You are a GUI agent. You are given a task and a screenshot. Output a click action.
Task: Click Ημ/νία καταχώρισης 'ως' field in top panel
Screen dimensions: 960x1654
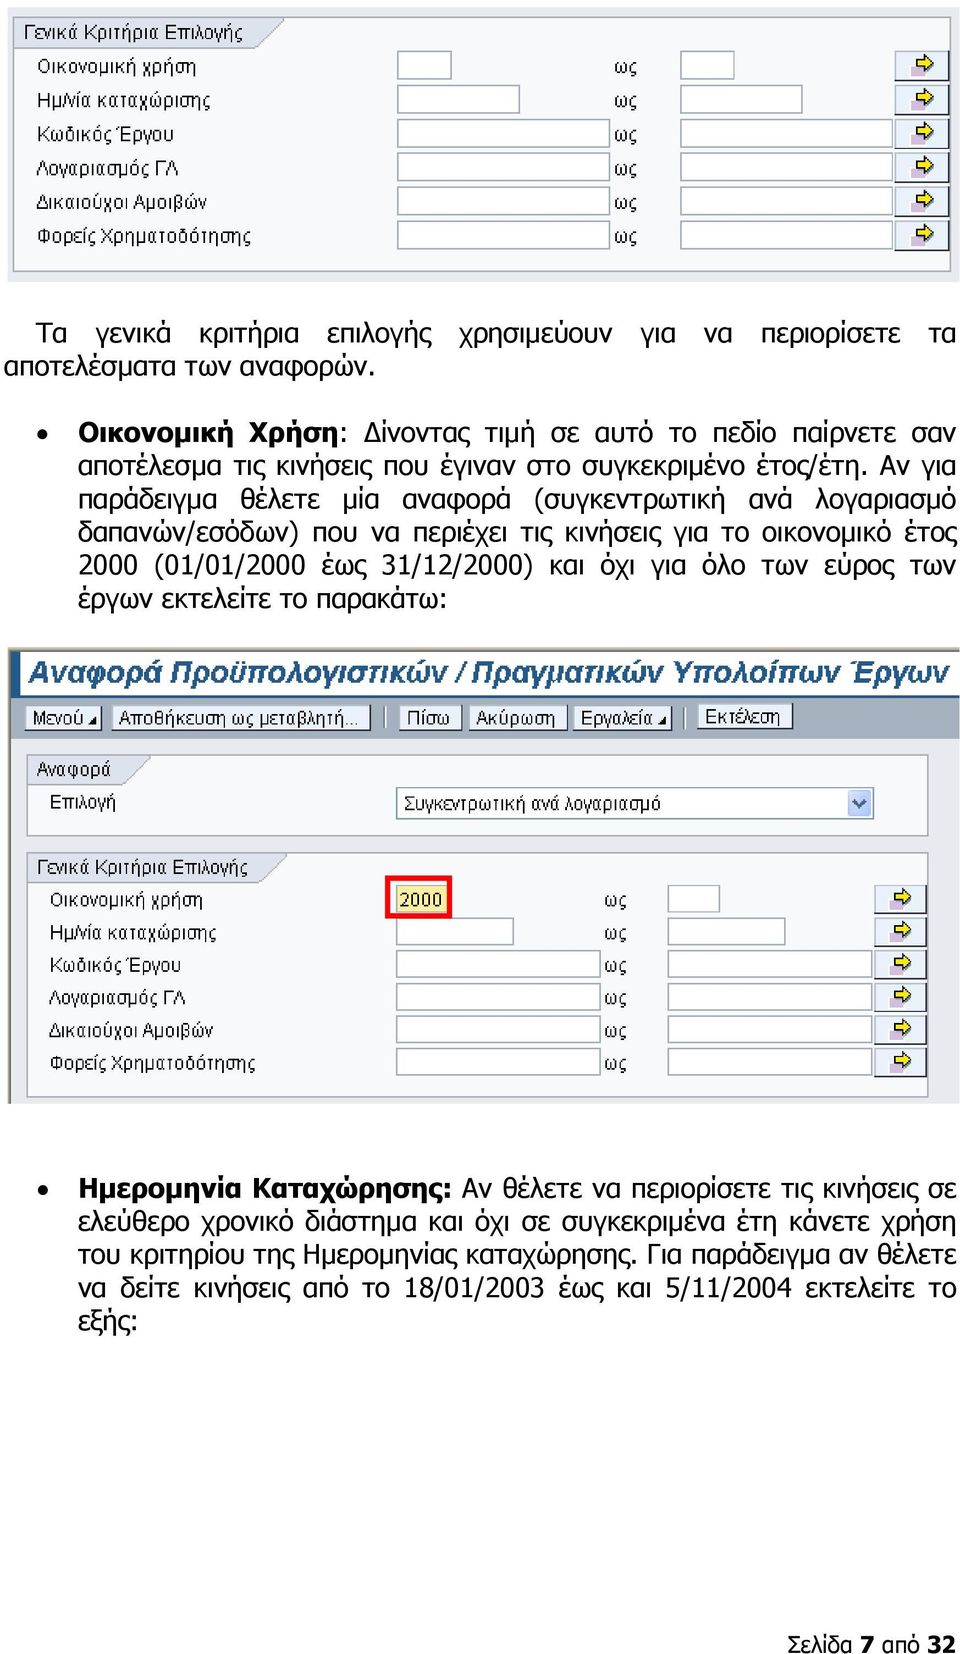(741, 99)
